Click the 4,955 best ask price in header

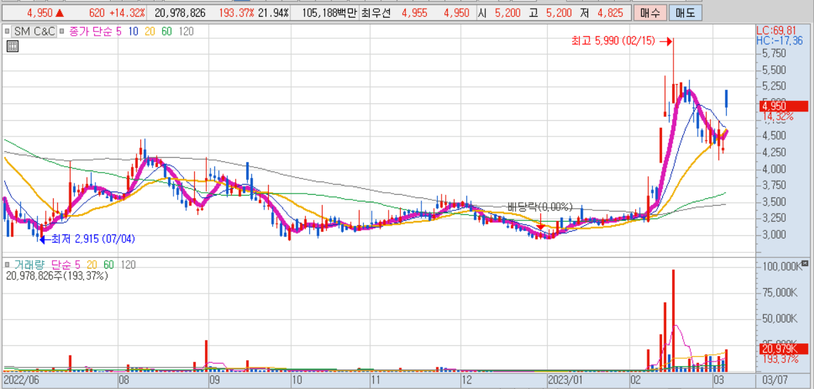coord(414,13)
